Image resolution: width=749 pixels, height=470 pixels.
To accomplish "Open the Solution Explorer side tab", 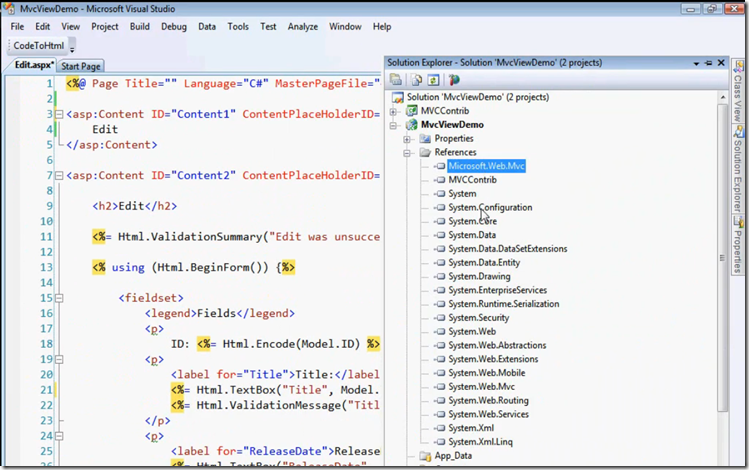I will click(x=738, y=169).
